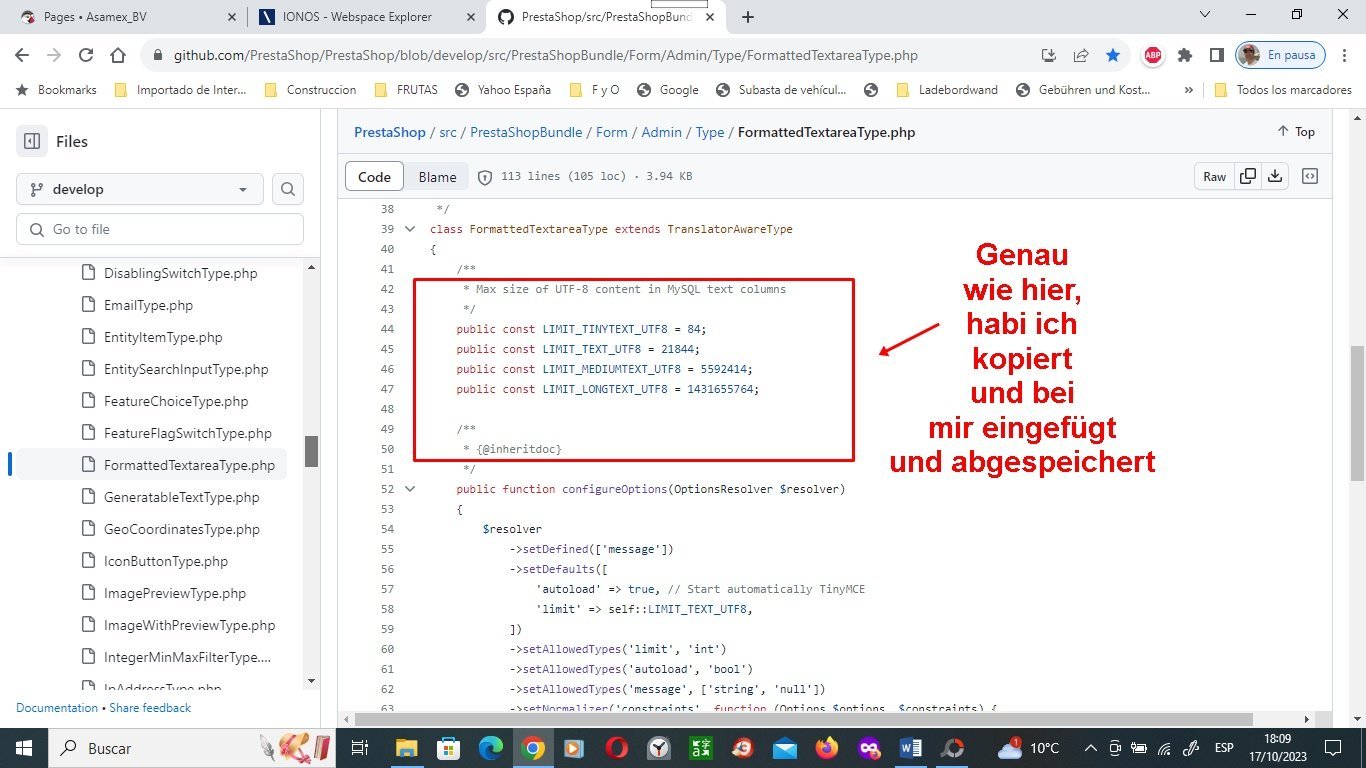Click the browser address bar URL

[545, 56]
